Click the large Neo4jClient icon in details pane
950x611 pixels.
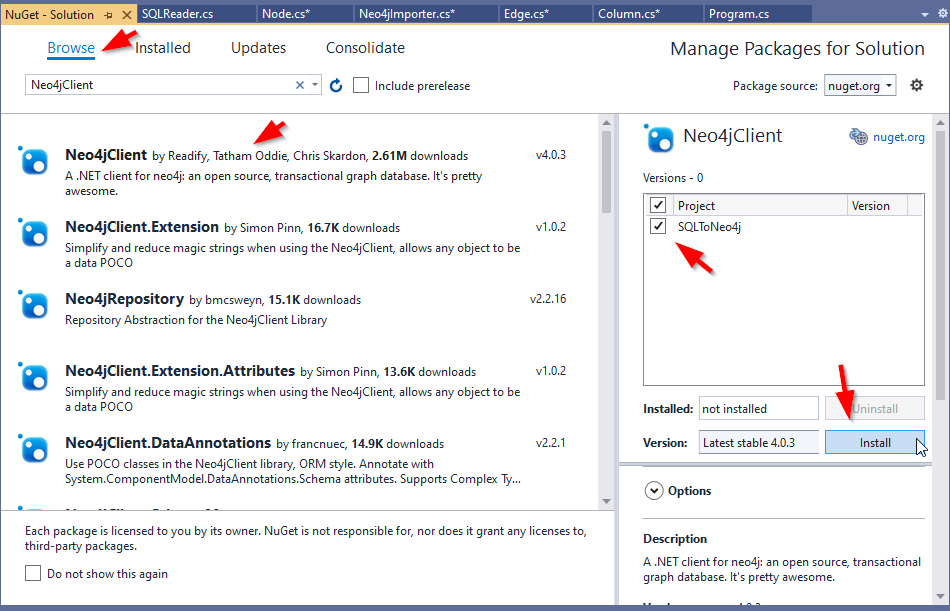pyautogui.click(x=659, y=138)
